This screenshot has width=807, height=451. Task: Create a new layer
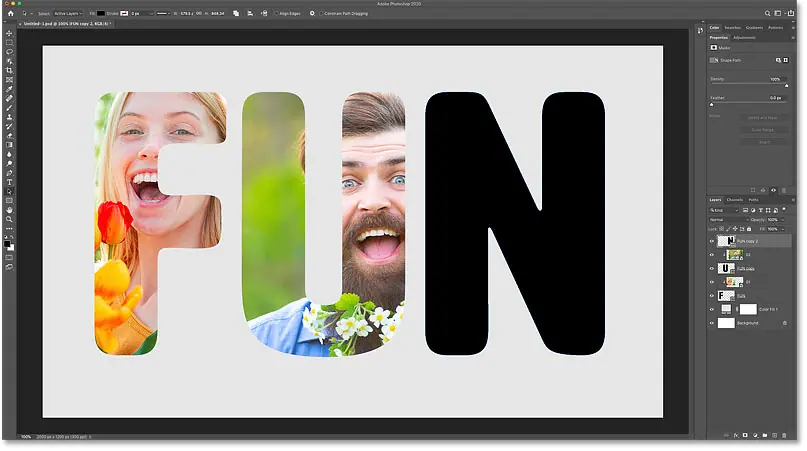775,436
